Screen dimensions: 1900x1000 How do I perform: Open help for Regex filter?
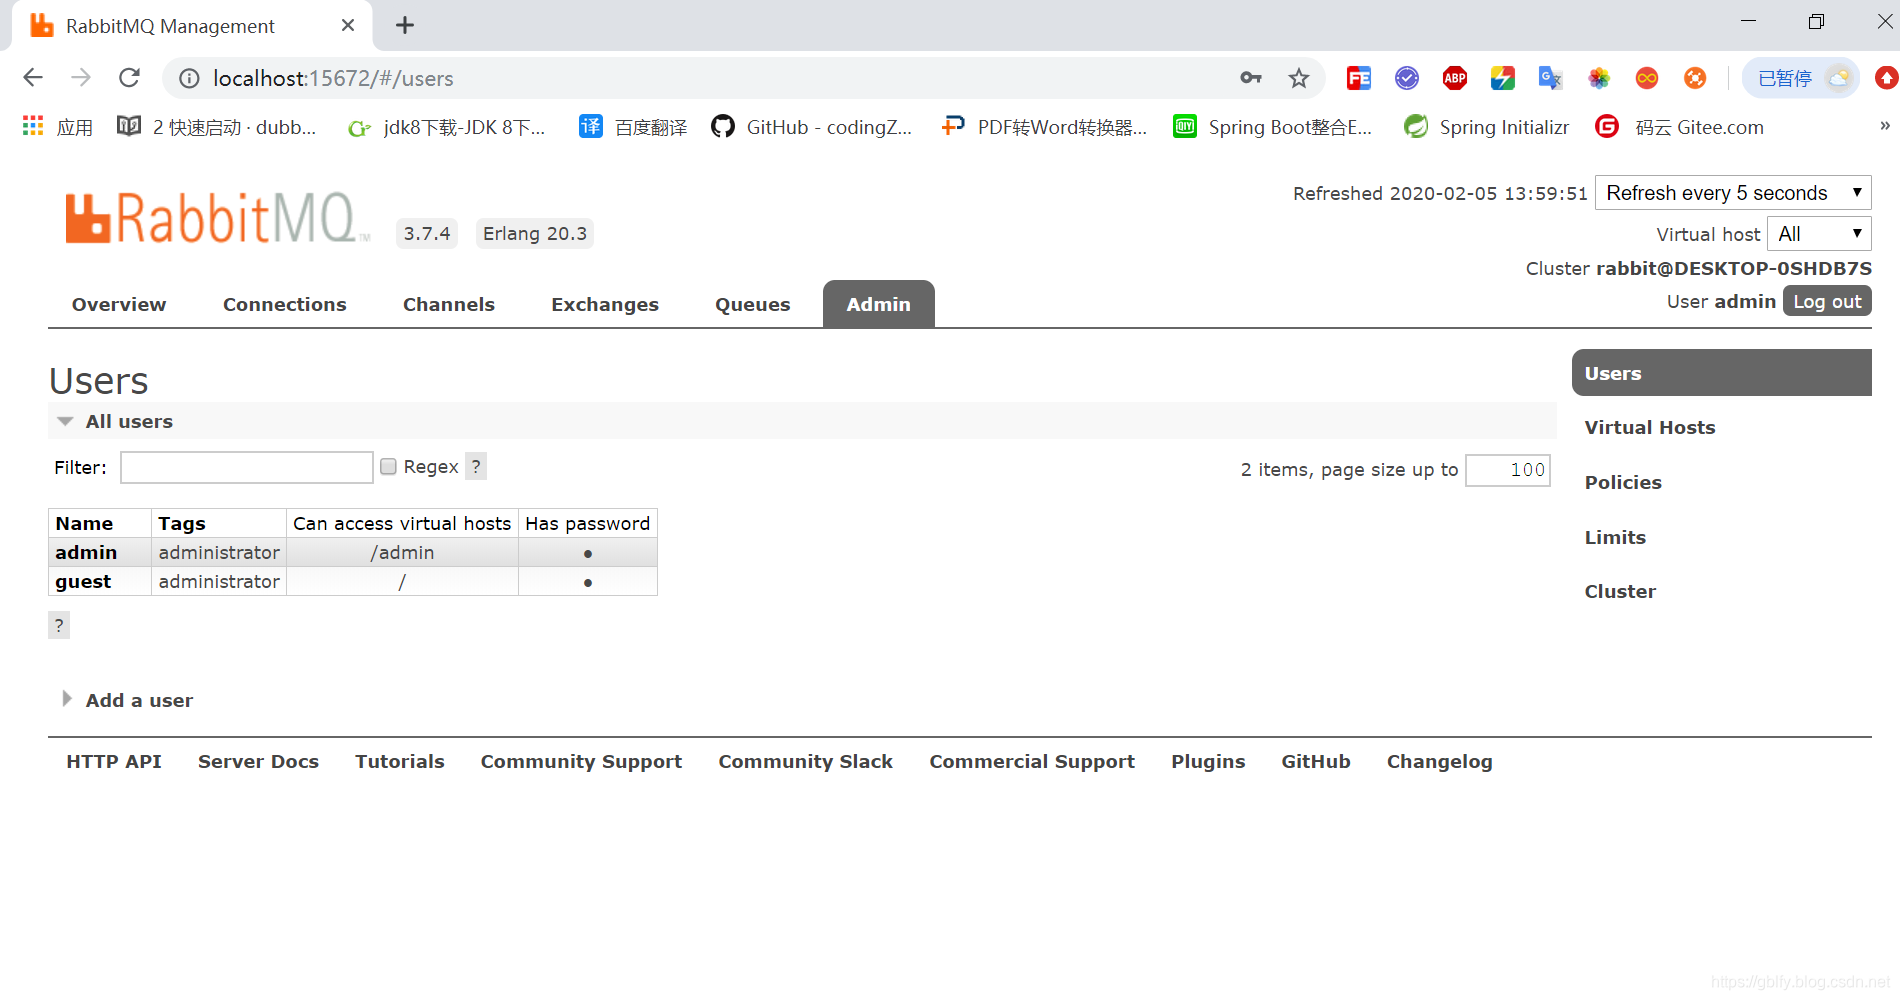pos(476,466)
